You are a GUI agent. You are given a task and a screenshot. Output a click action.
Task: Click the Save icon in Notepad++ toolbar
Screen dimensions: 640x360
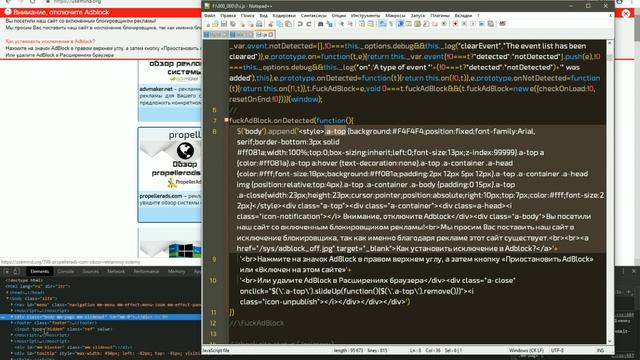224,24
